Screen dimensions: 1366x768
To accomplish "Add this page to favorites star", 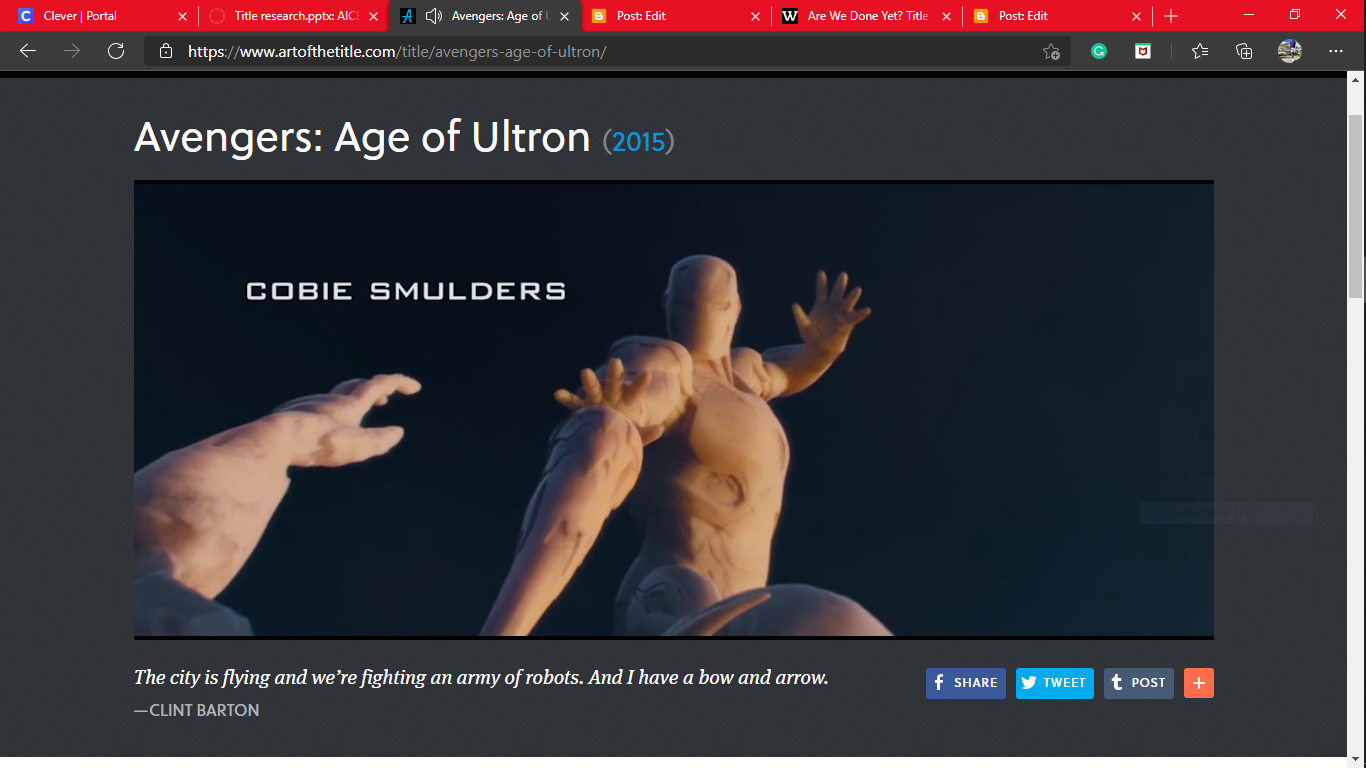I will 1051,51.
